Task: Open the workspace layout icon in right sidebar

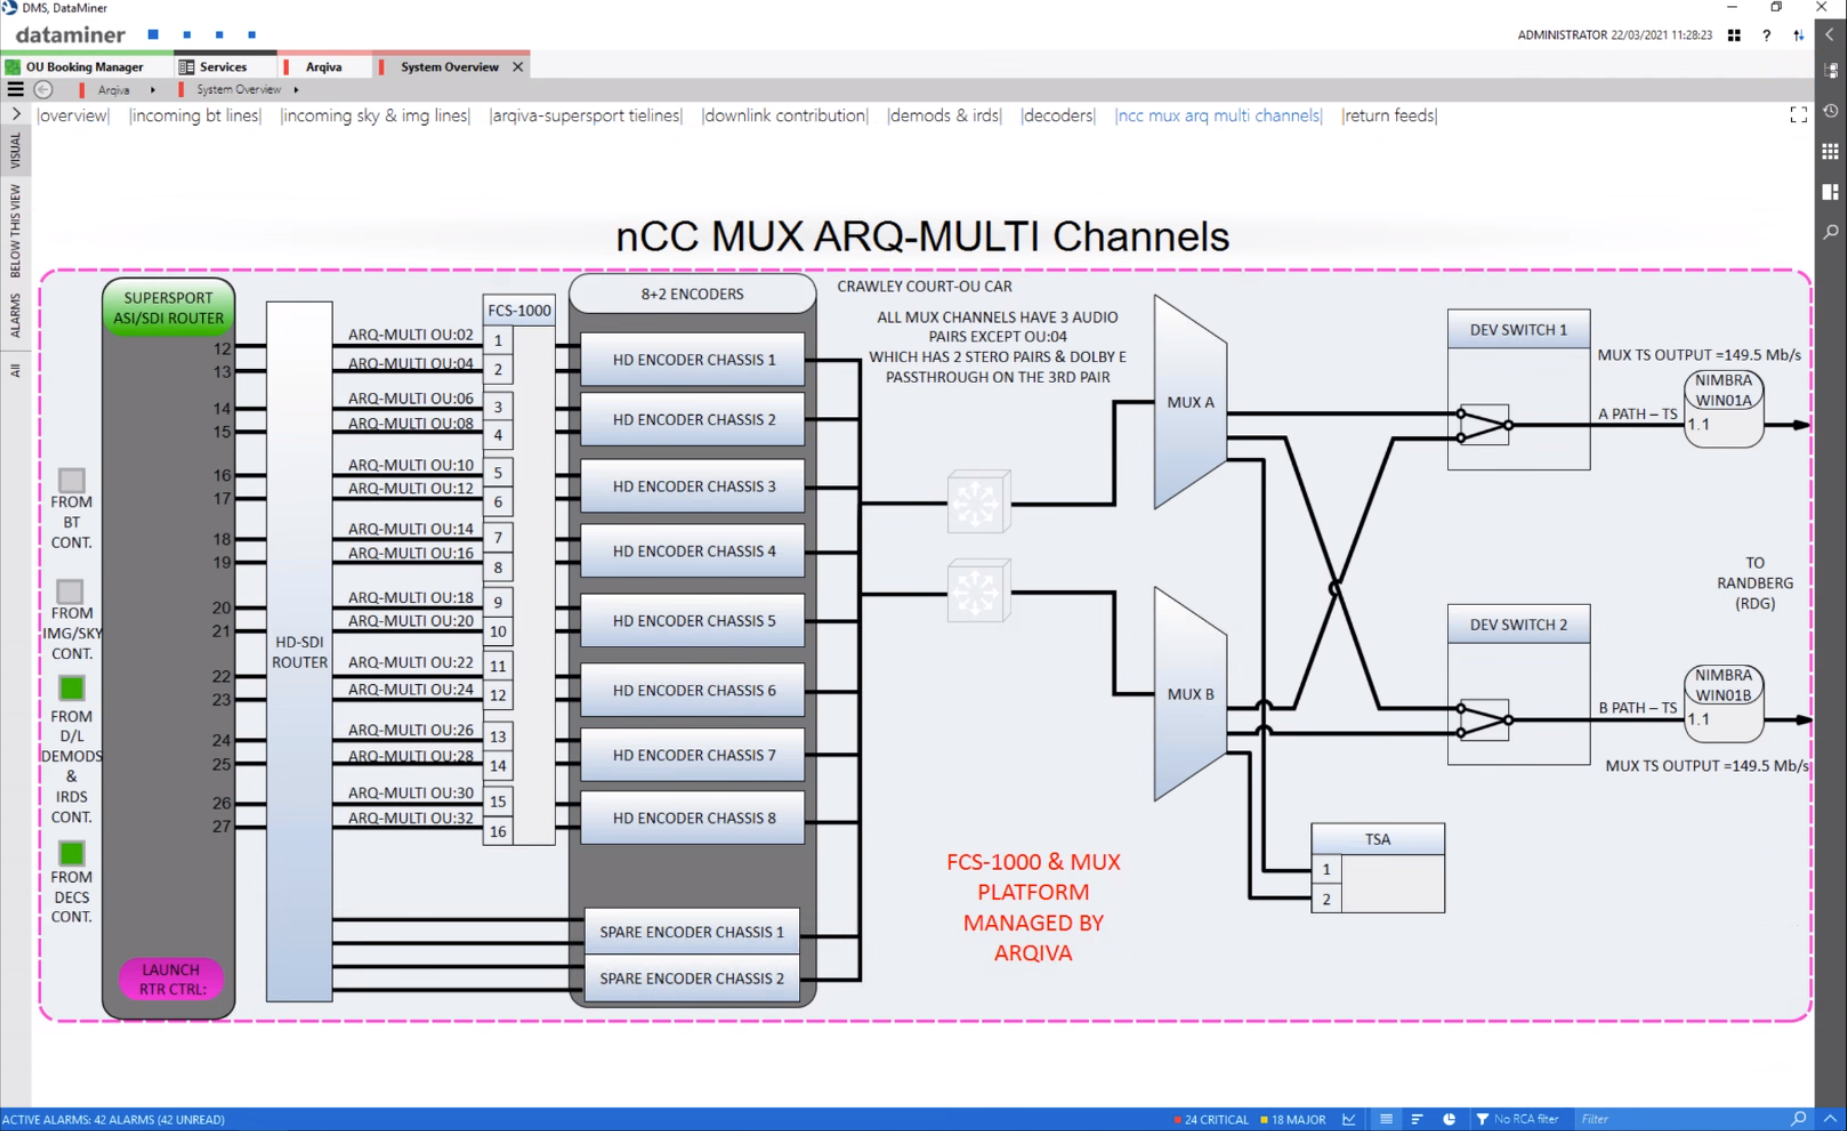Action: 1831,191
